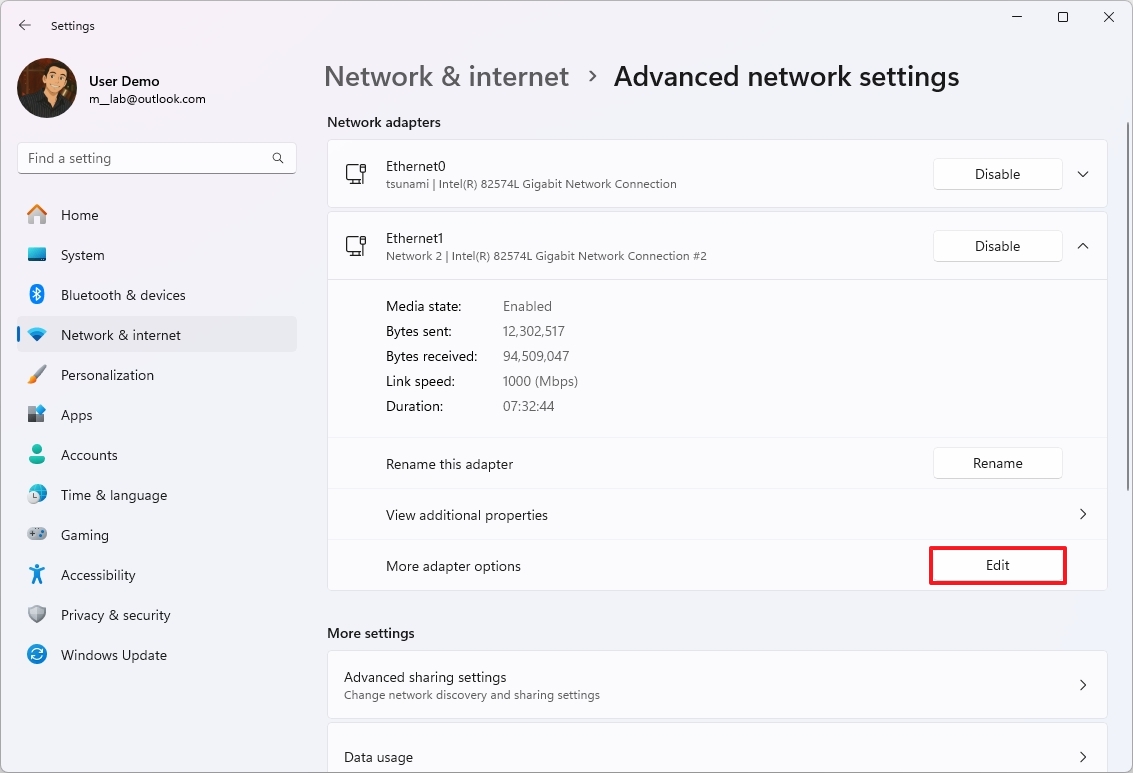Open Accessibility settings
The height and width of the screenshot is (773, 1133).
tap(99, 575)
